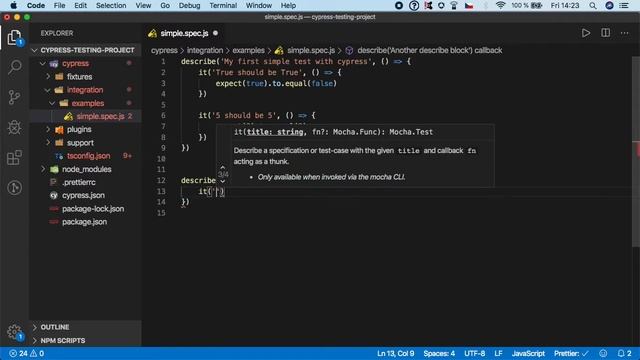Click the Ln 13, Col 9 indicator
Viewport: 640px width, 360px height.
[396, 353]
